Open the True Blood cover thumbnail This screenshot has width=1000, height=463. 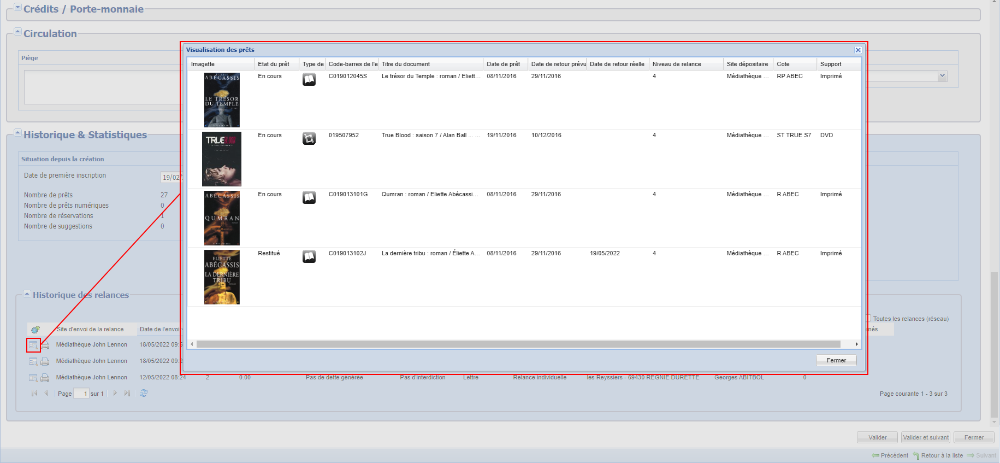tap(221, 158)
